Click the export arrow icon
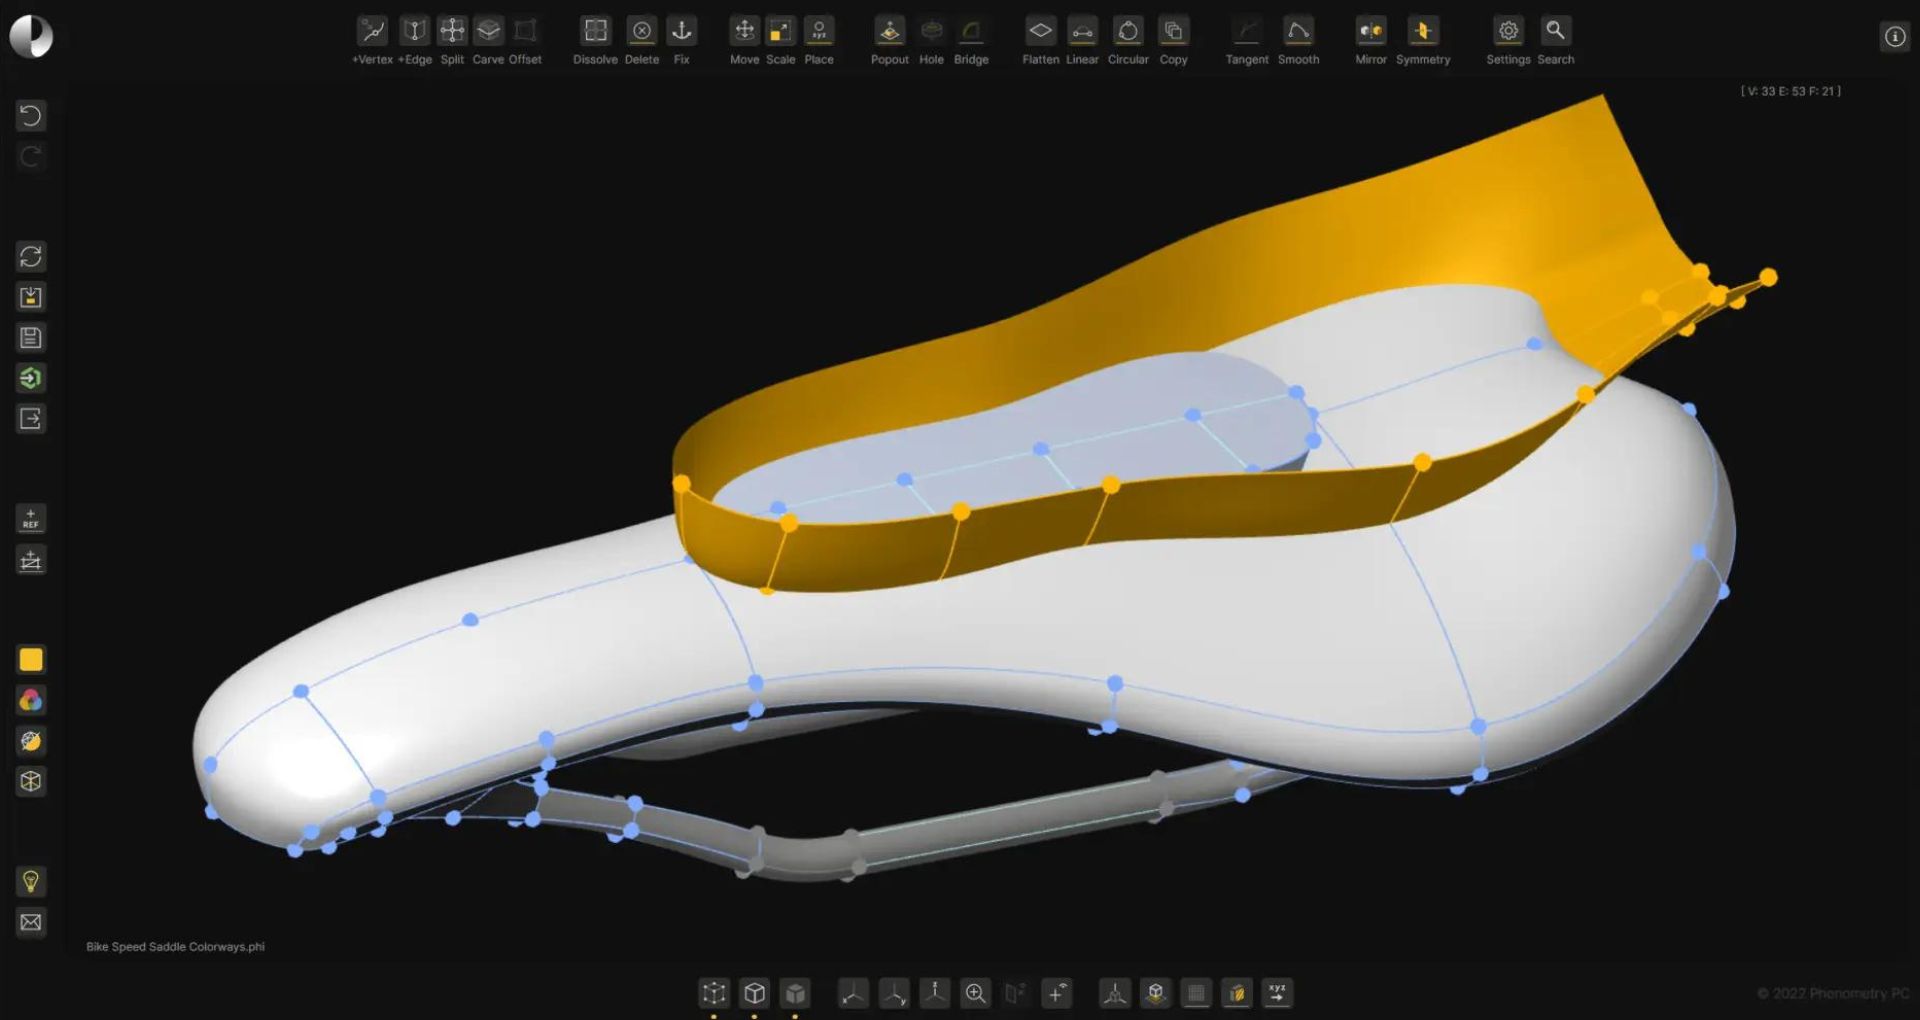The width and height of the screenshot is (1920, 1020). [x=31, y=419]
